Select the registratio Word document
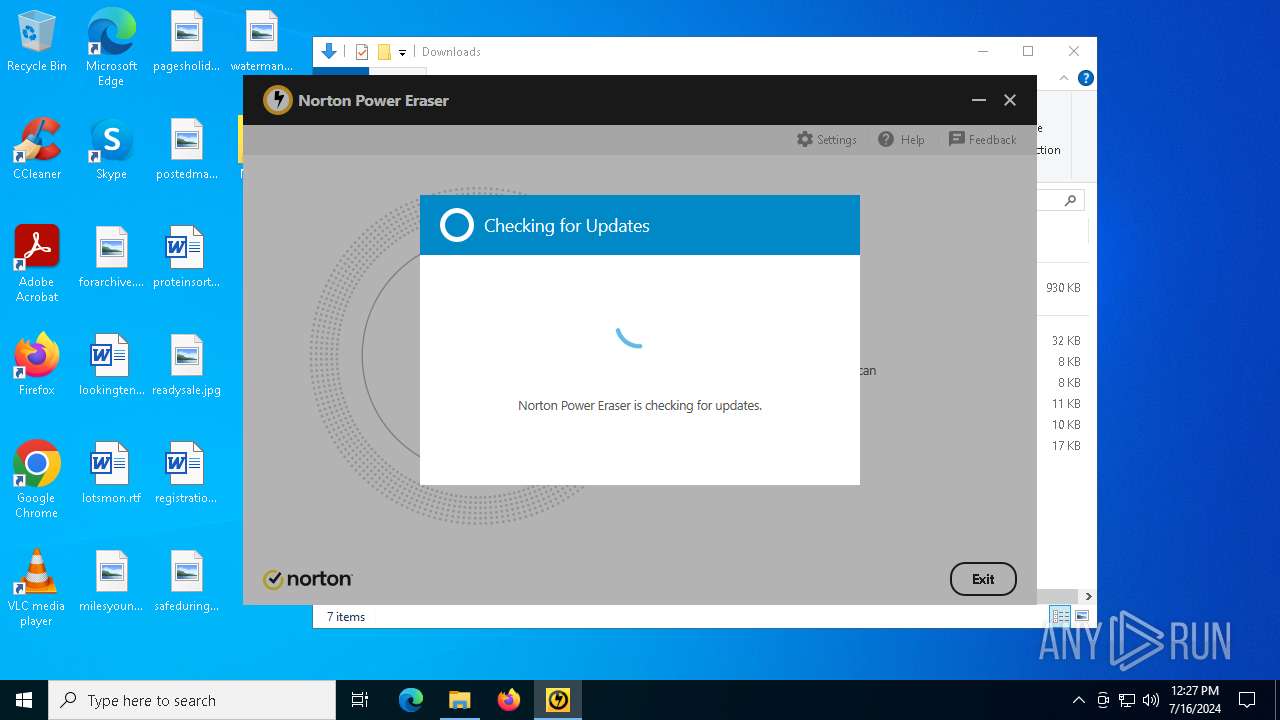 coord(186,474)
